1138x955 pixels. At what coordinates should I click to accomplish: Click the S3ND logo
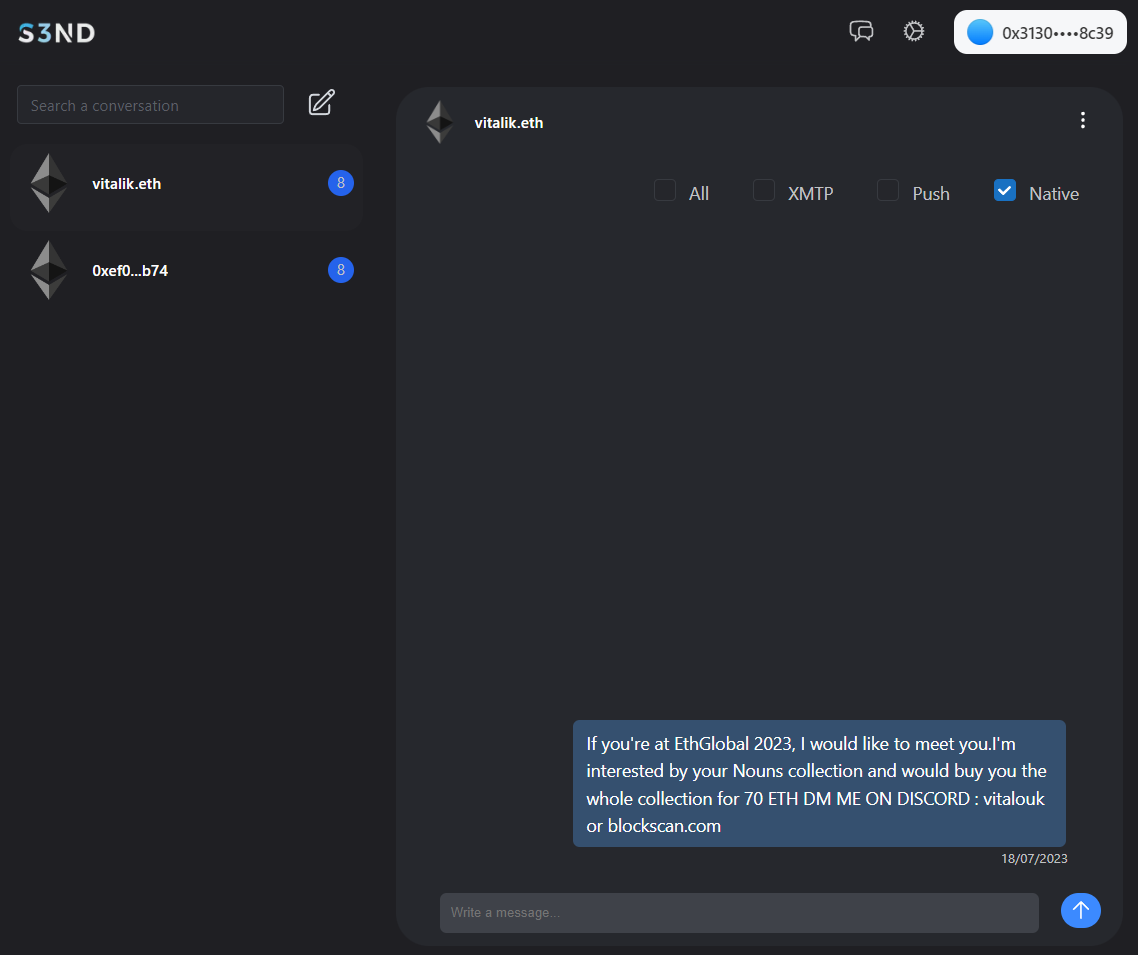click(x=56, y=32)
